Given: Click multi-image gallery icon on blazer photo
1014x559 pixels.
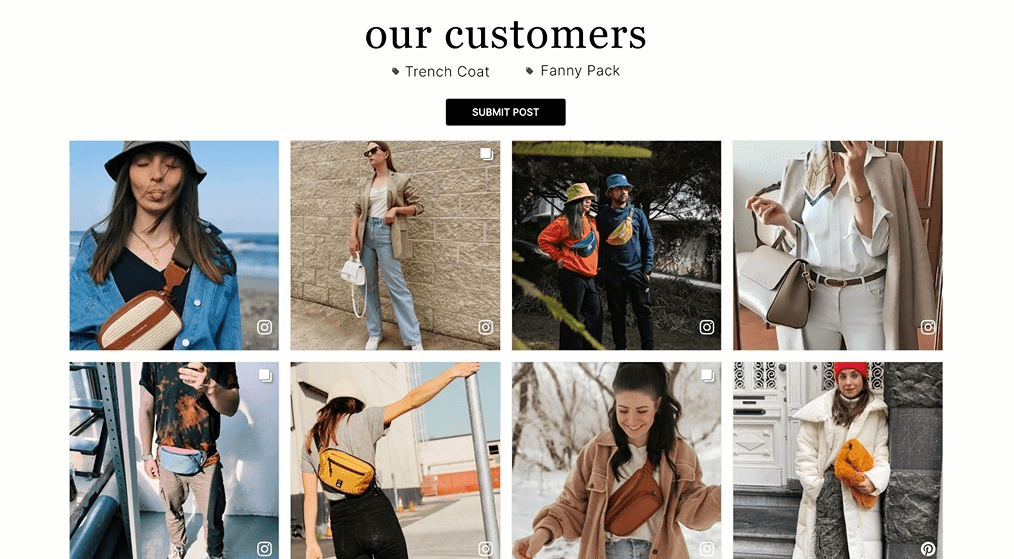Looking at the screenshot, I should tap(486, 154).
